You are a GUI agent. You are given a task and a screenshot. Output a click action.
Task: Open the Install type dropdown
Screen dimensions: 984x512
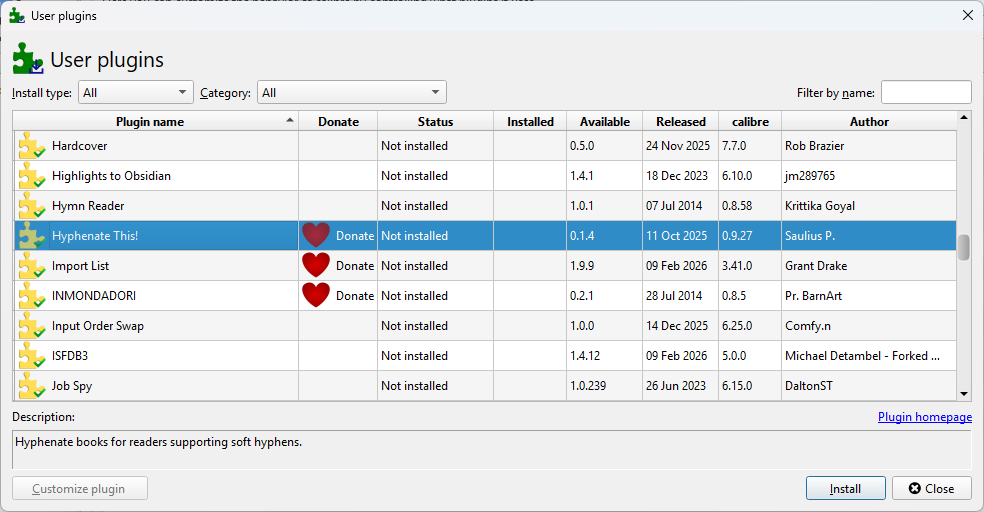pos(135,93)
